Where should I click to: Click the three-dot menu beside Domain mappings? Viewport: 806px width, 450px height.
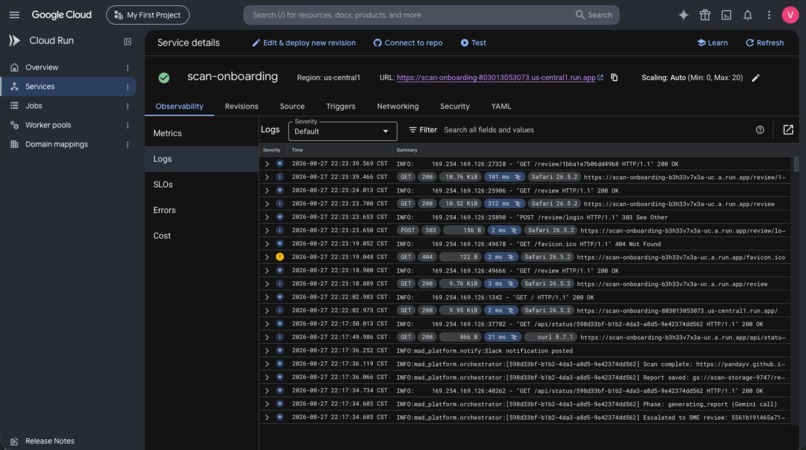click(127, 145)
